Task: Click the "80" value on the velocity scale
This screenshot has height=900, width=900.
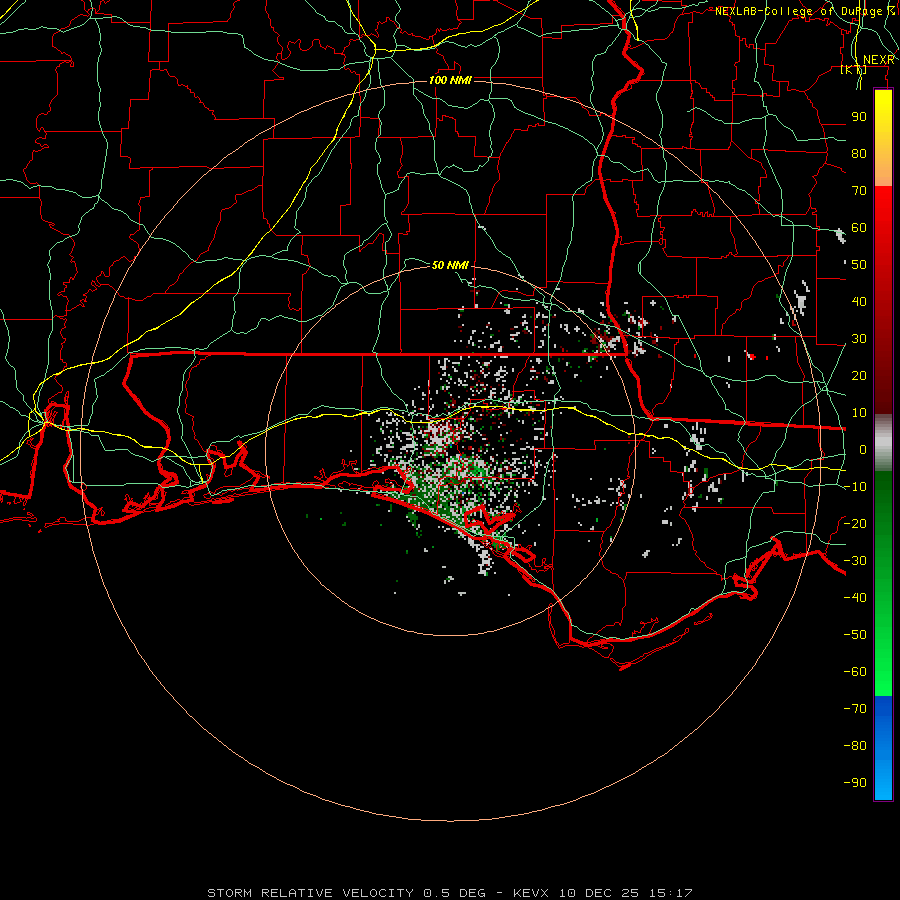Action: (859, 154)
